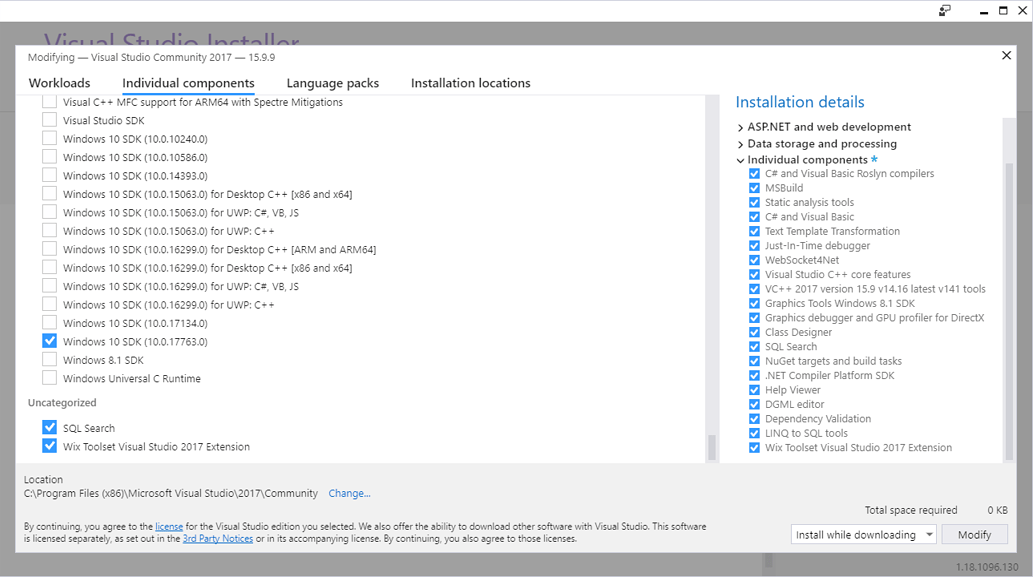
Task: Expand Data storage and processing section
Action: 740,144
